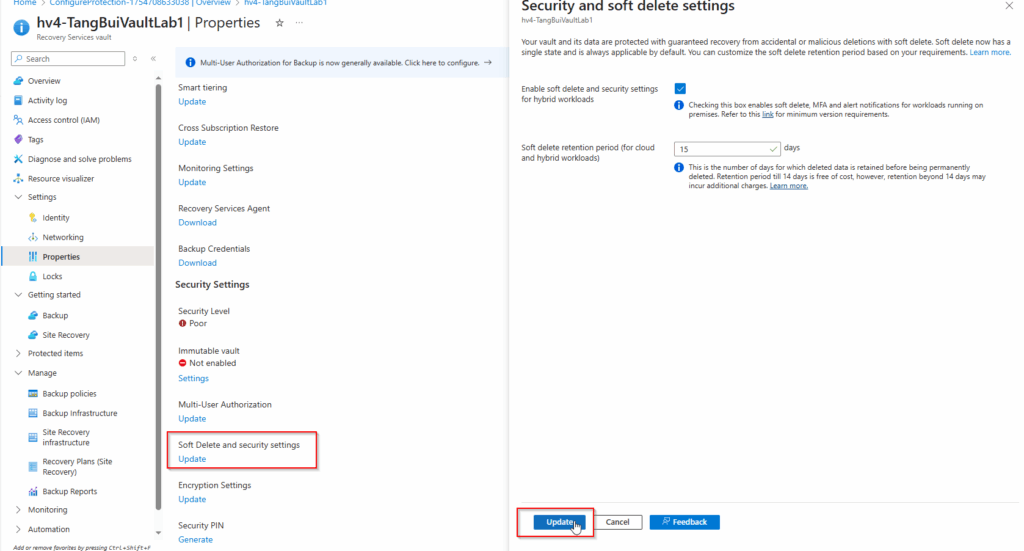Click the Diagnose wrench icon
1024x551 pixels.
(18, 159)
